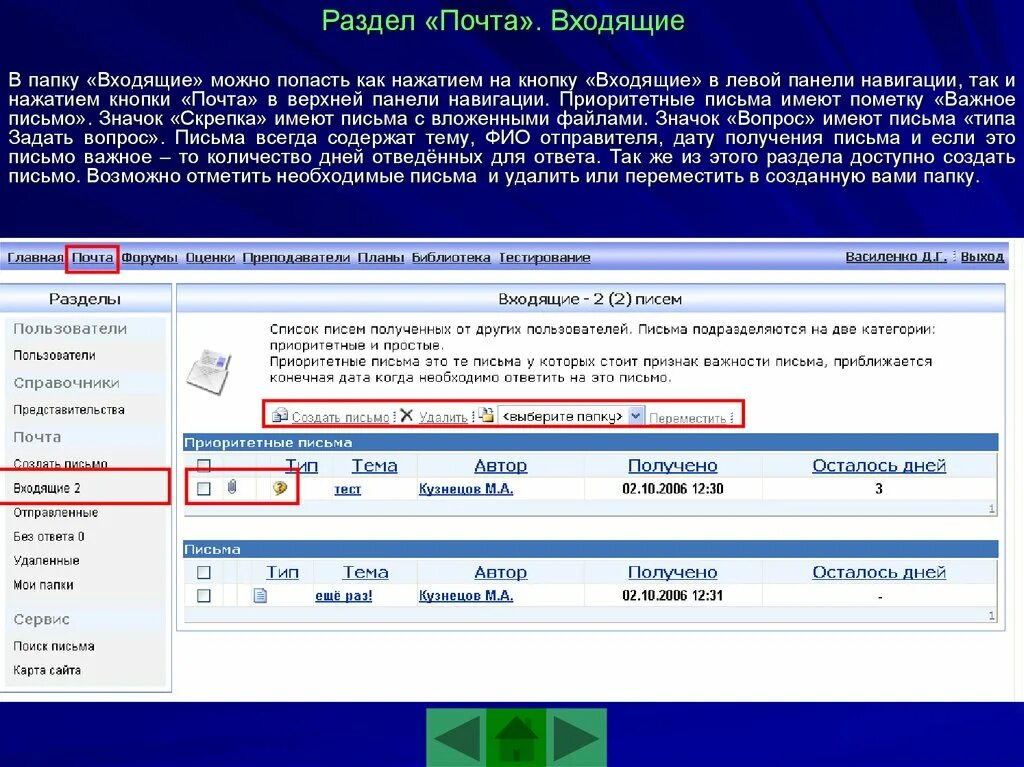
Task: Open Без ответа 0 in the sidebar
Action: pos(48,536)
